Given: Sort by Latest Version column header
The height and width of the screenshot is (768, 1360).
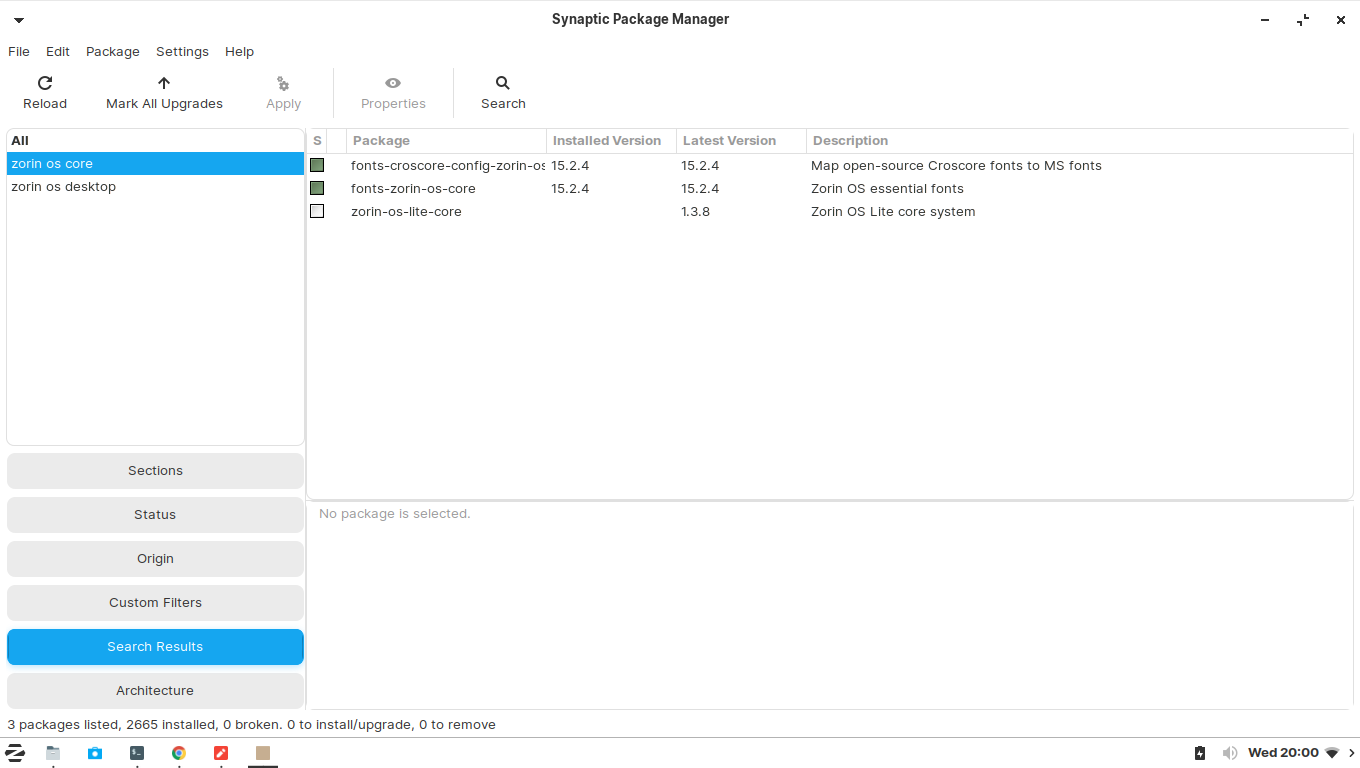Looking at the screenshot, I should tap(741, 141).
